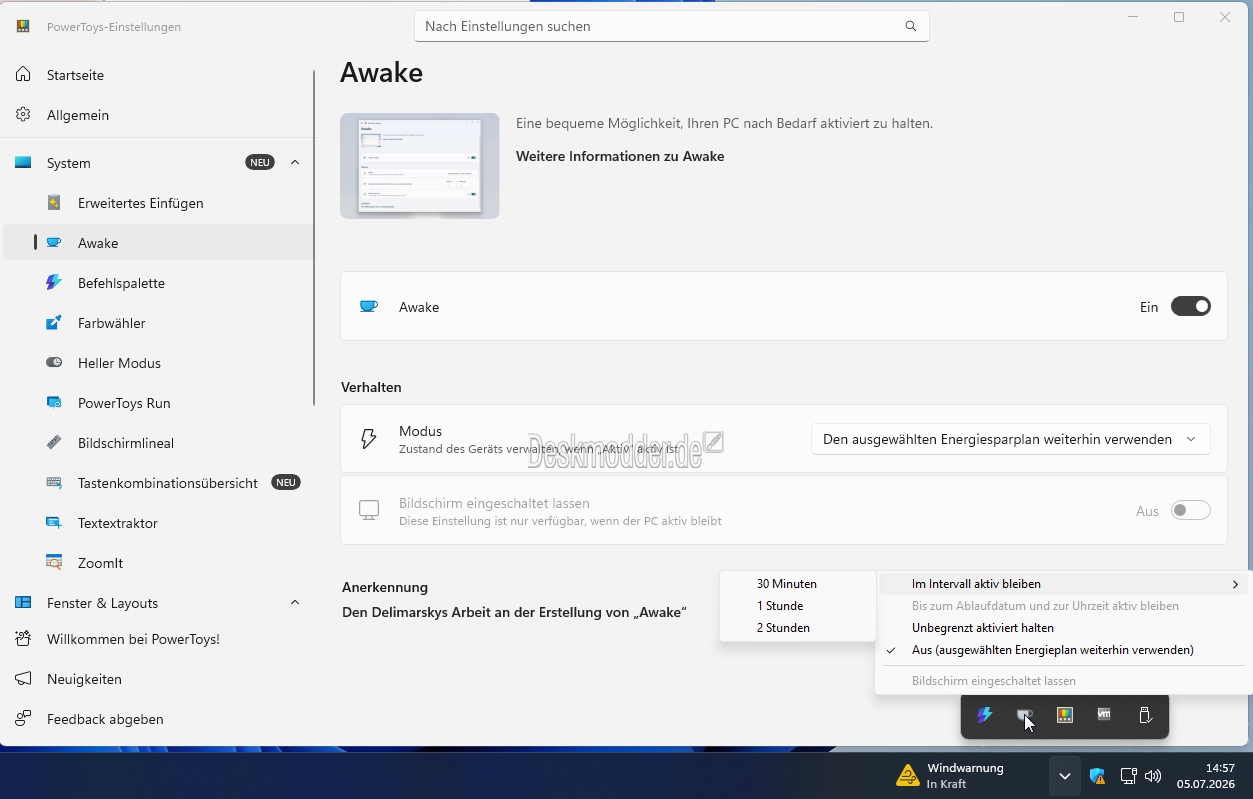Click the search magnifier icon
1253x799 pixels.
coord(910,26)
